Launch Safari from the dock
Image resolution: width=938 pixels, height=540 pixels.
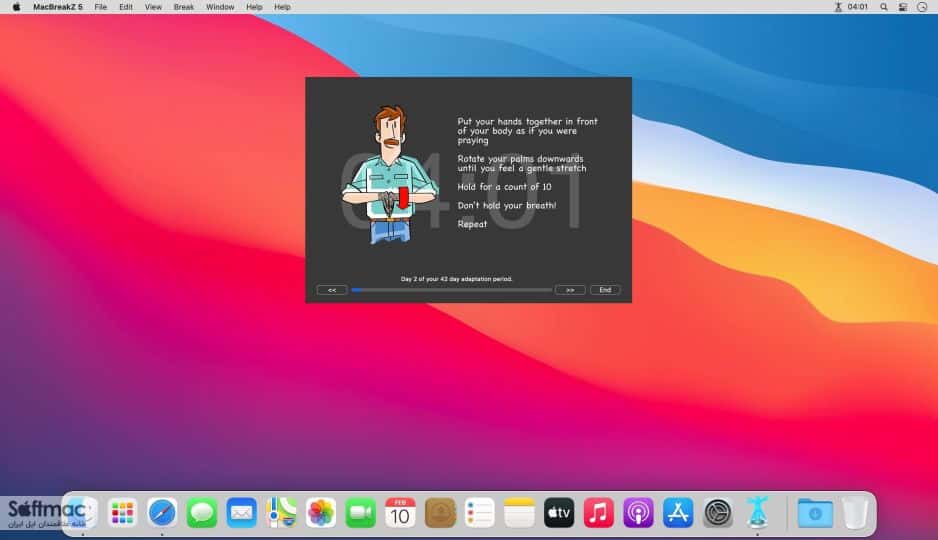pos(162,513)
